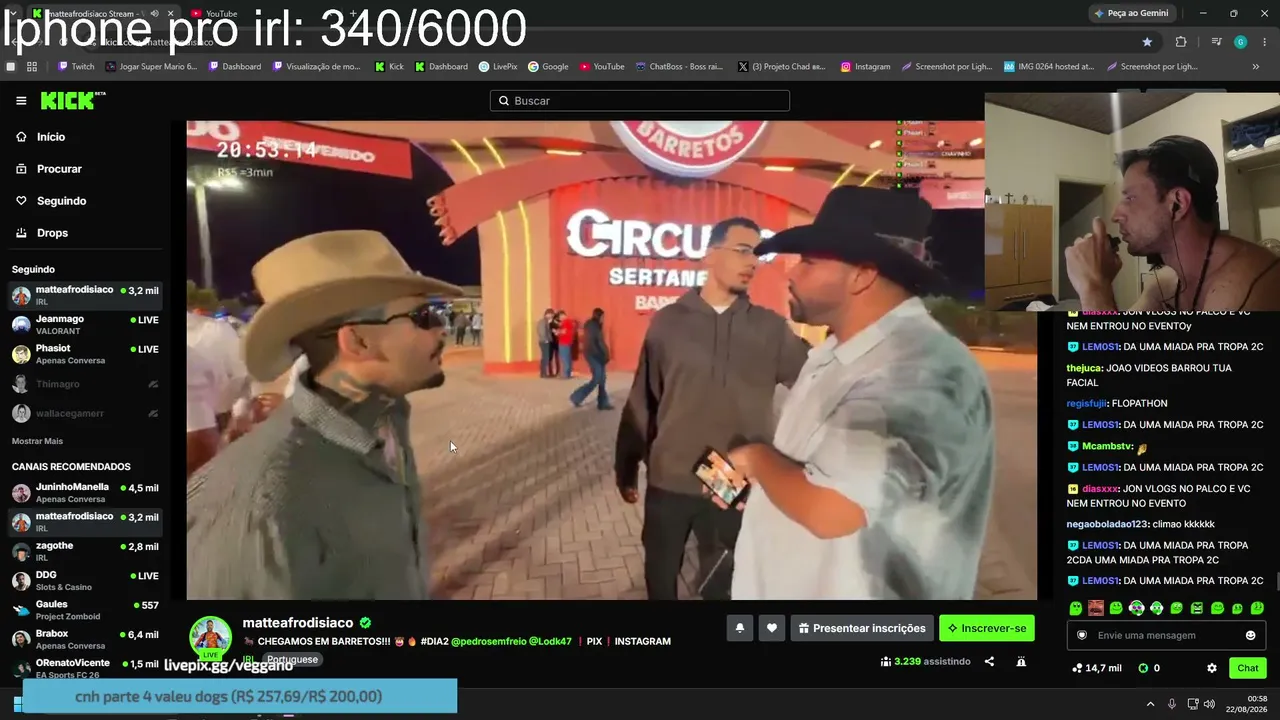Open the Twitch bookmark
Image resolution: width=1280 pixels, height=720 pixels.
click(76, 67)
